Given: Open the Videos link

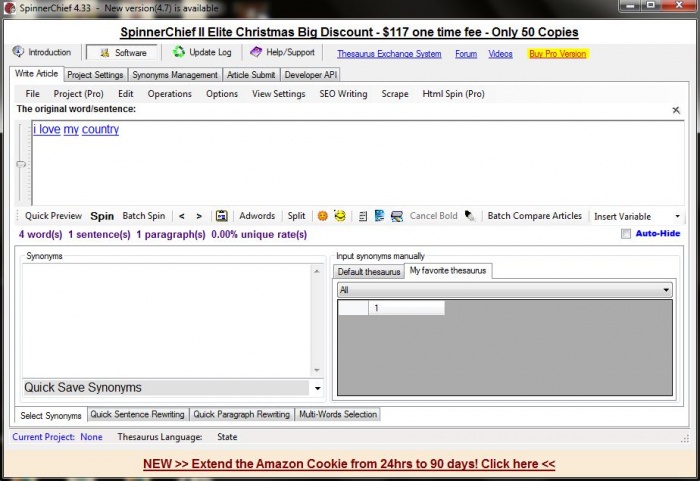Looking at the screenshot, I should coord(500,54).
